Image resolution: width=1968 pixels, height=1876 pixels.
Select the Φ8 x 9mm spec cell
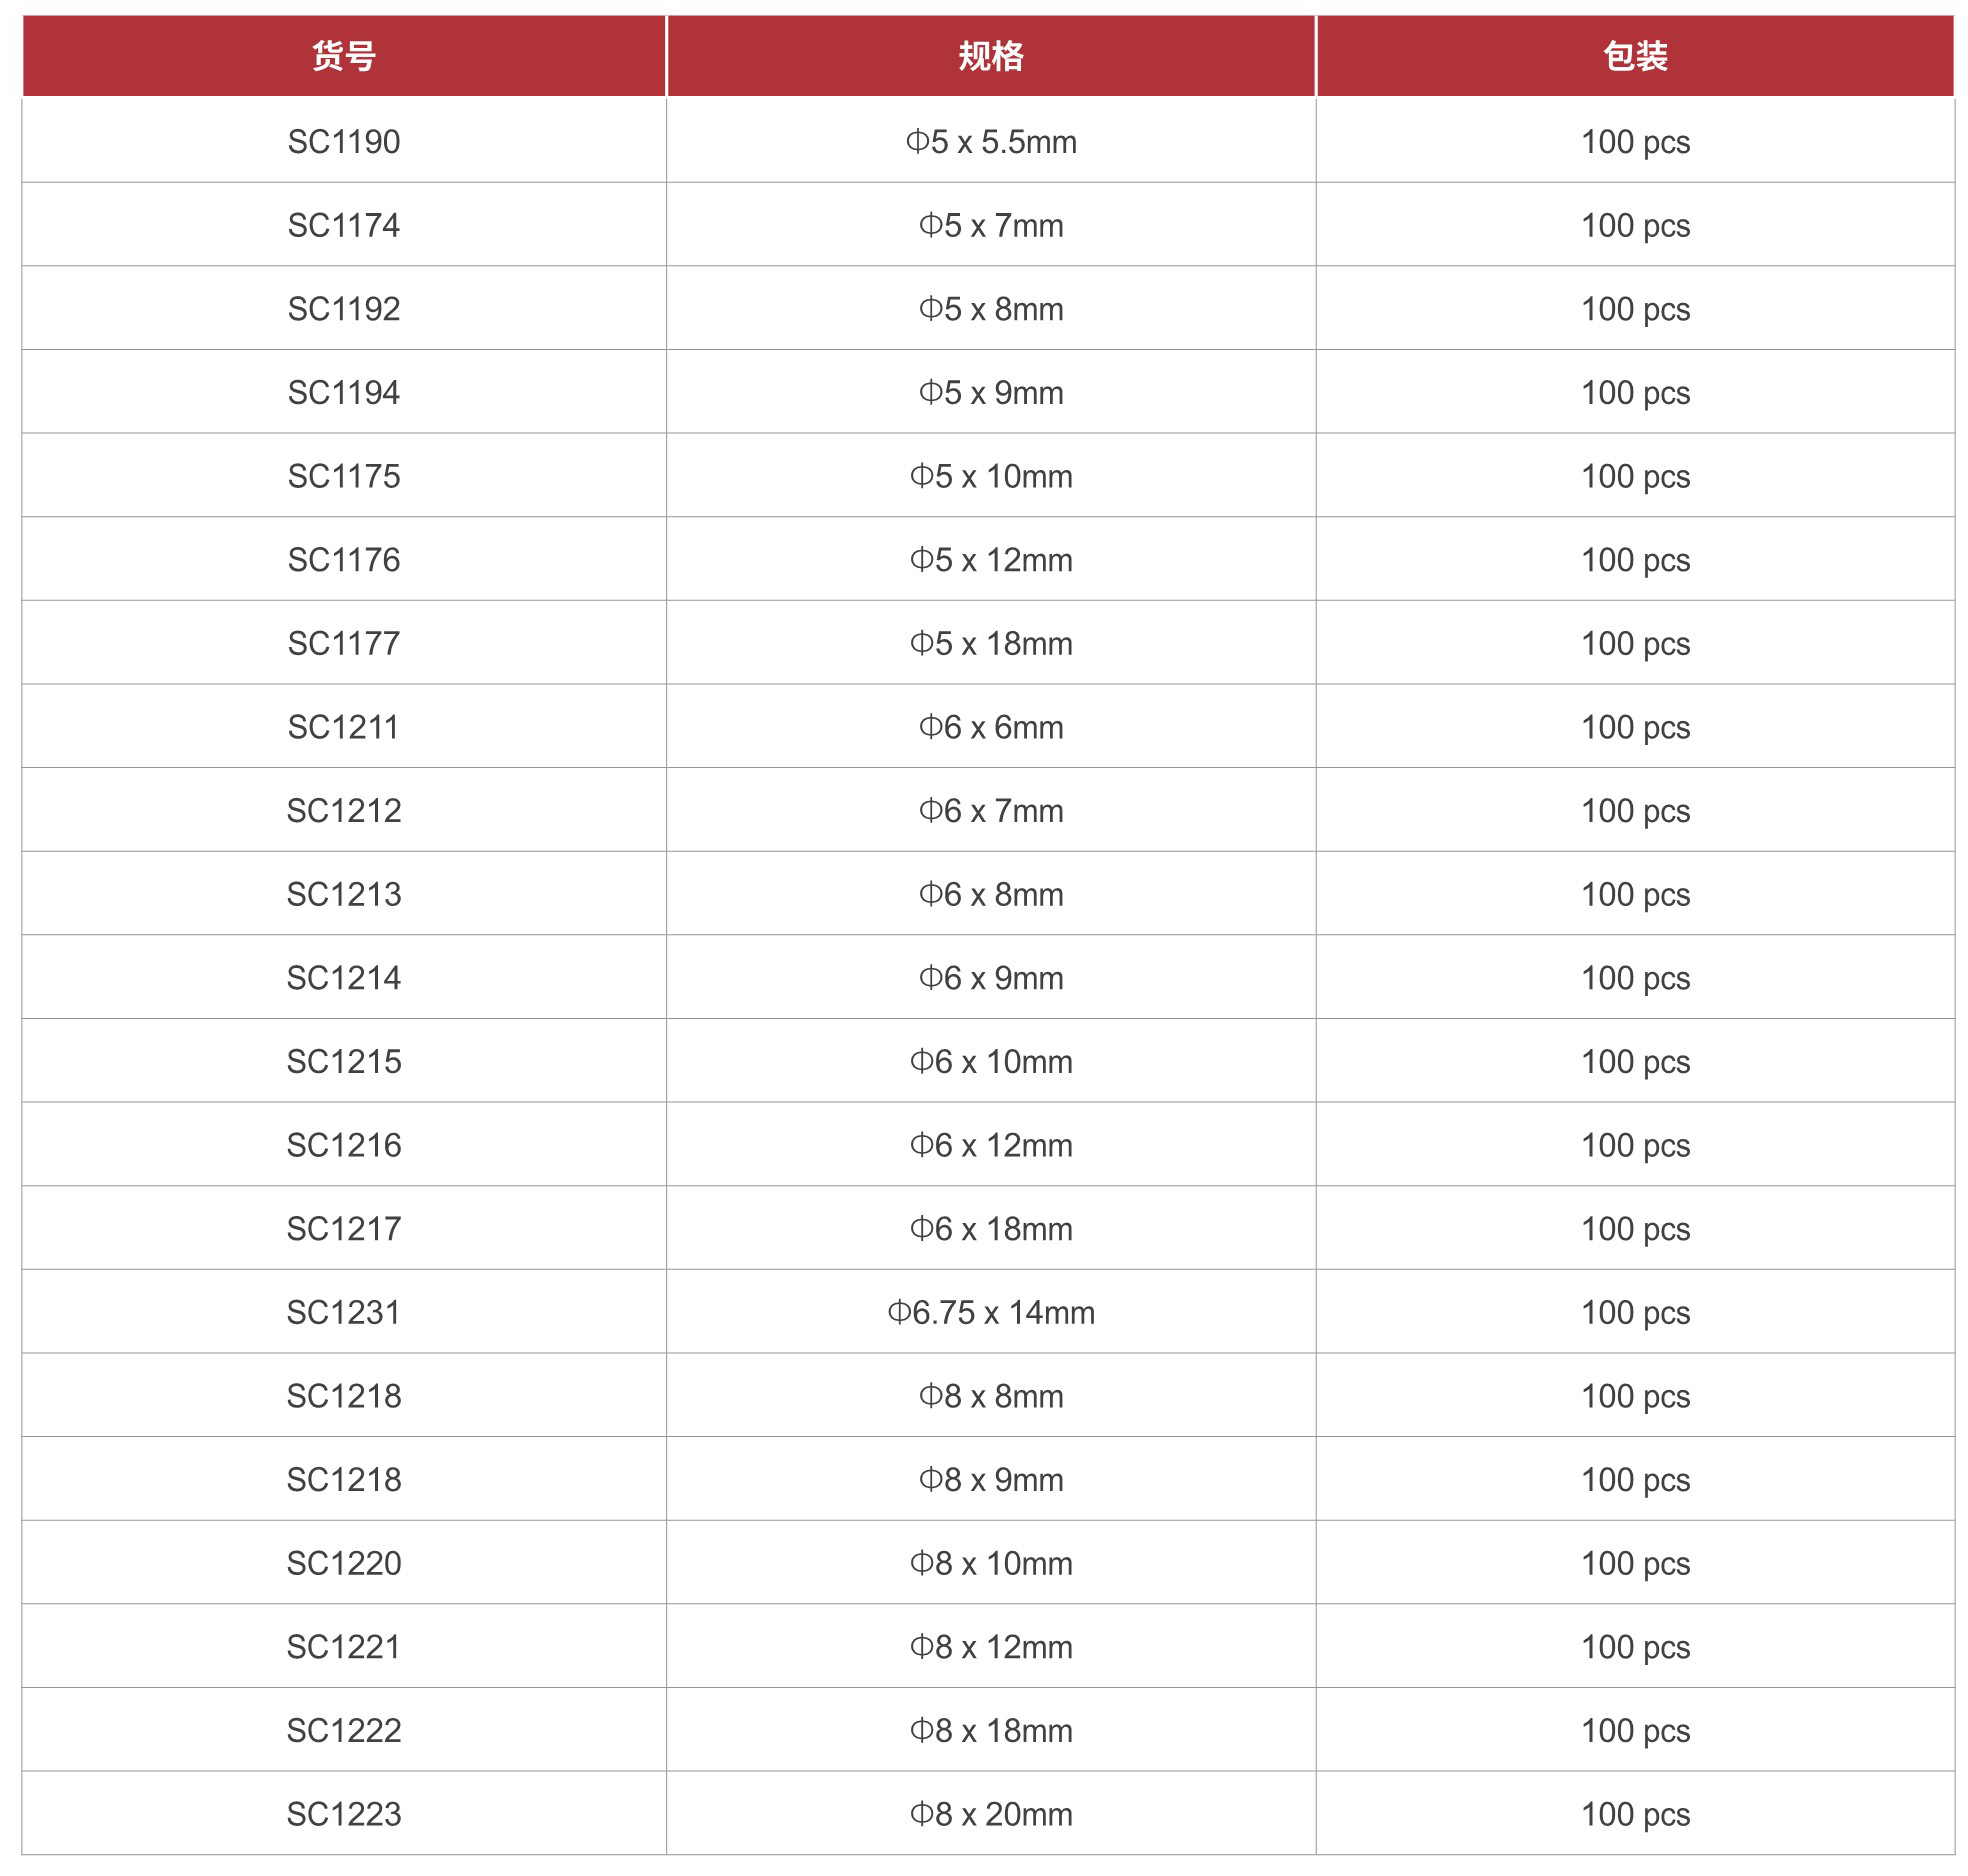[990, 1480]
